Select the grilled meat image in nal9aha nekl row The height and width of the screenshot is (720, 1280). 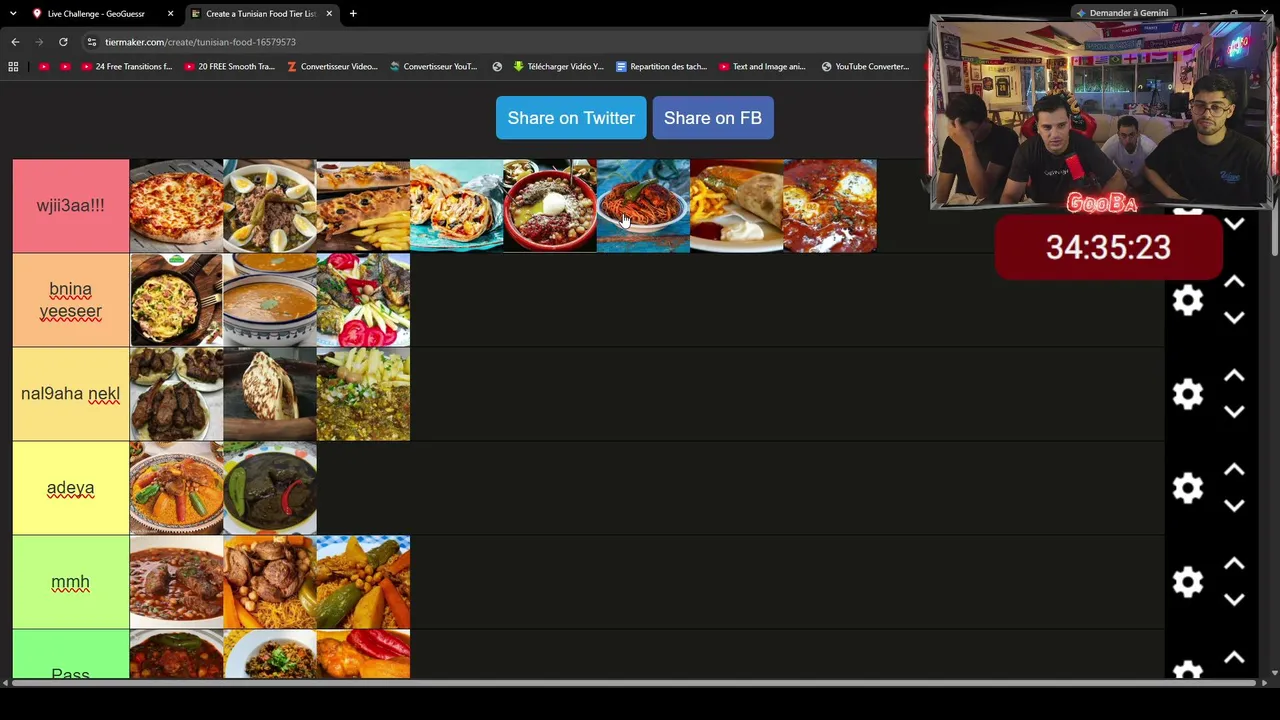(176, 394)
